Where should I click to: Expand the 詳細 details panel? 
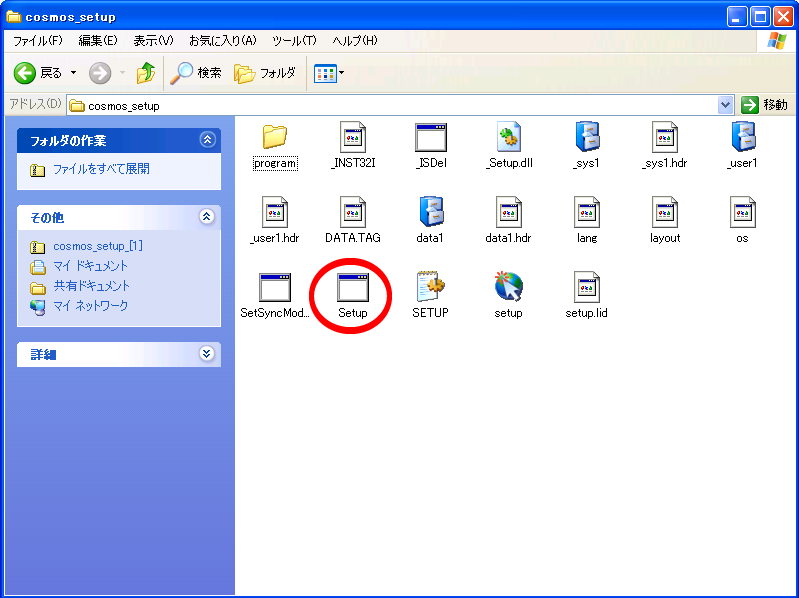pyautogui.click(x=206, y=354)
